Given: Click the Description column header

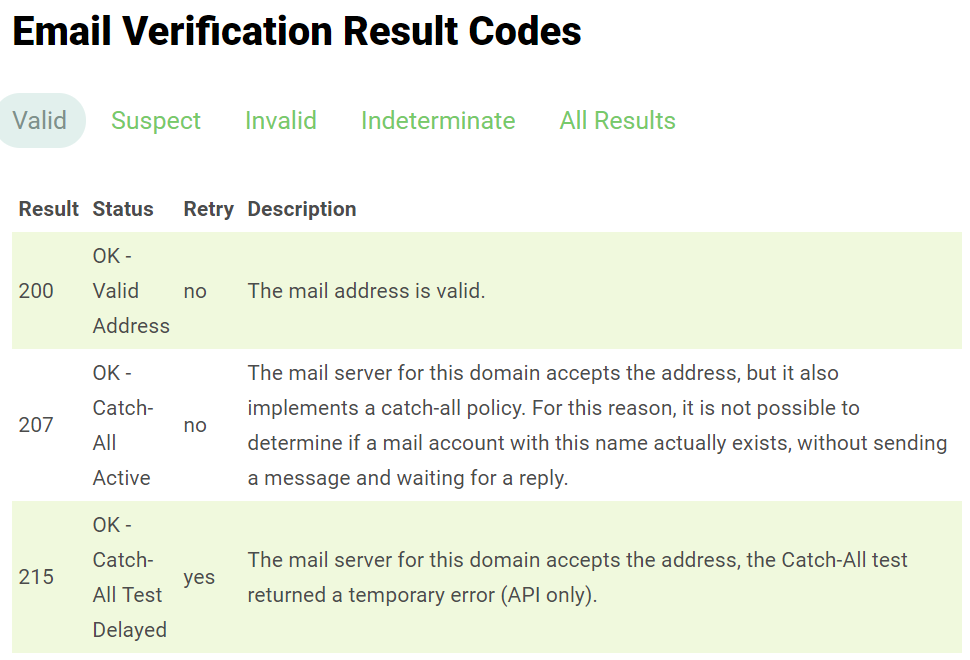Looking at the screenshot, I should click(x=302, y=209).
